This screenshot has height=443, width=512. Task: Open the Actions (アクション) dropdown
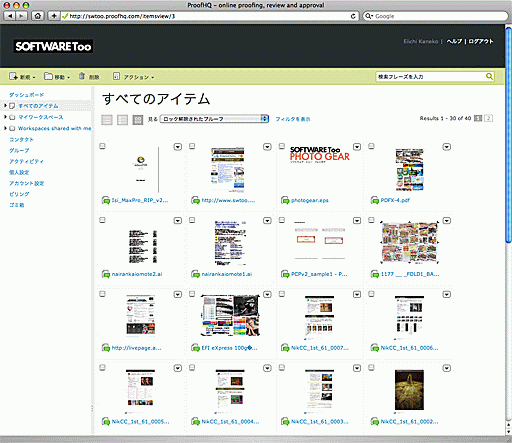click(133, 77)
